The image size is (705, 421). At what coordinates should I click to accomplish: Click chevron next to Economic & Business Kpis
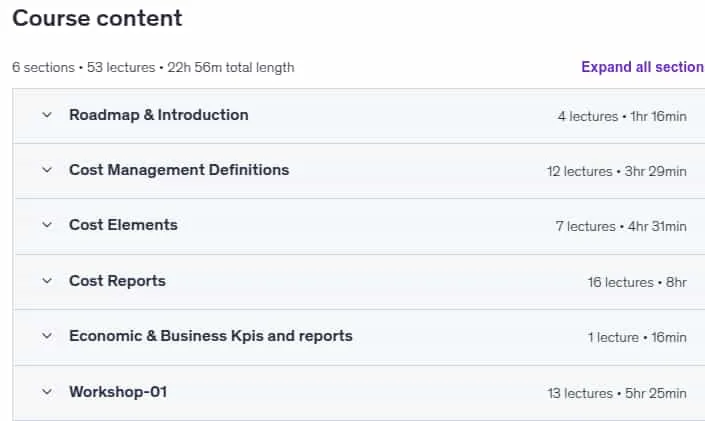47,336
